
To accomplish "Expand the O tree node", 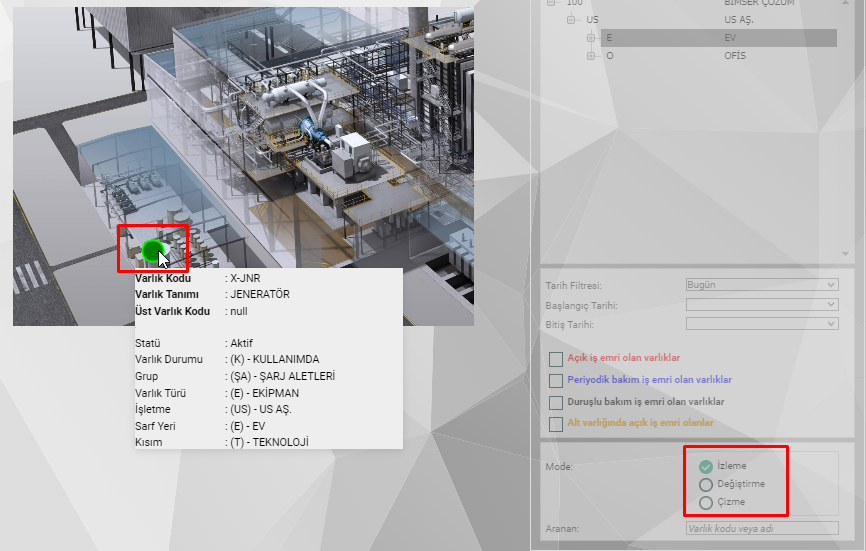I will [x=591, y=56].
